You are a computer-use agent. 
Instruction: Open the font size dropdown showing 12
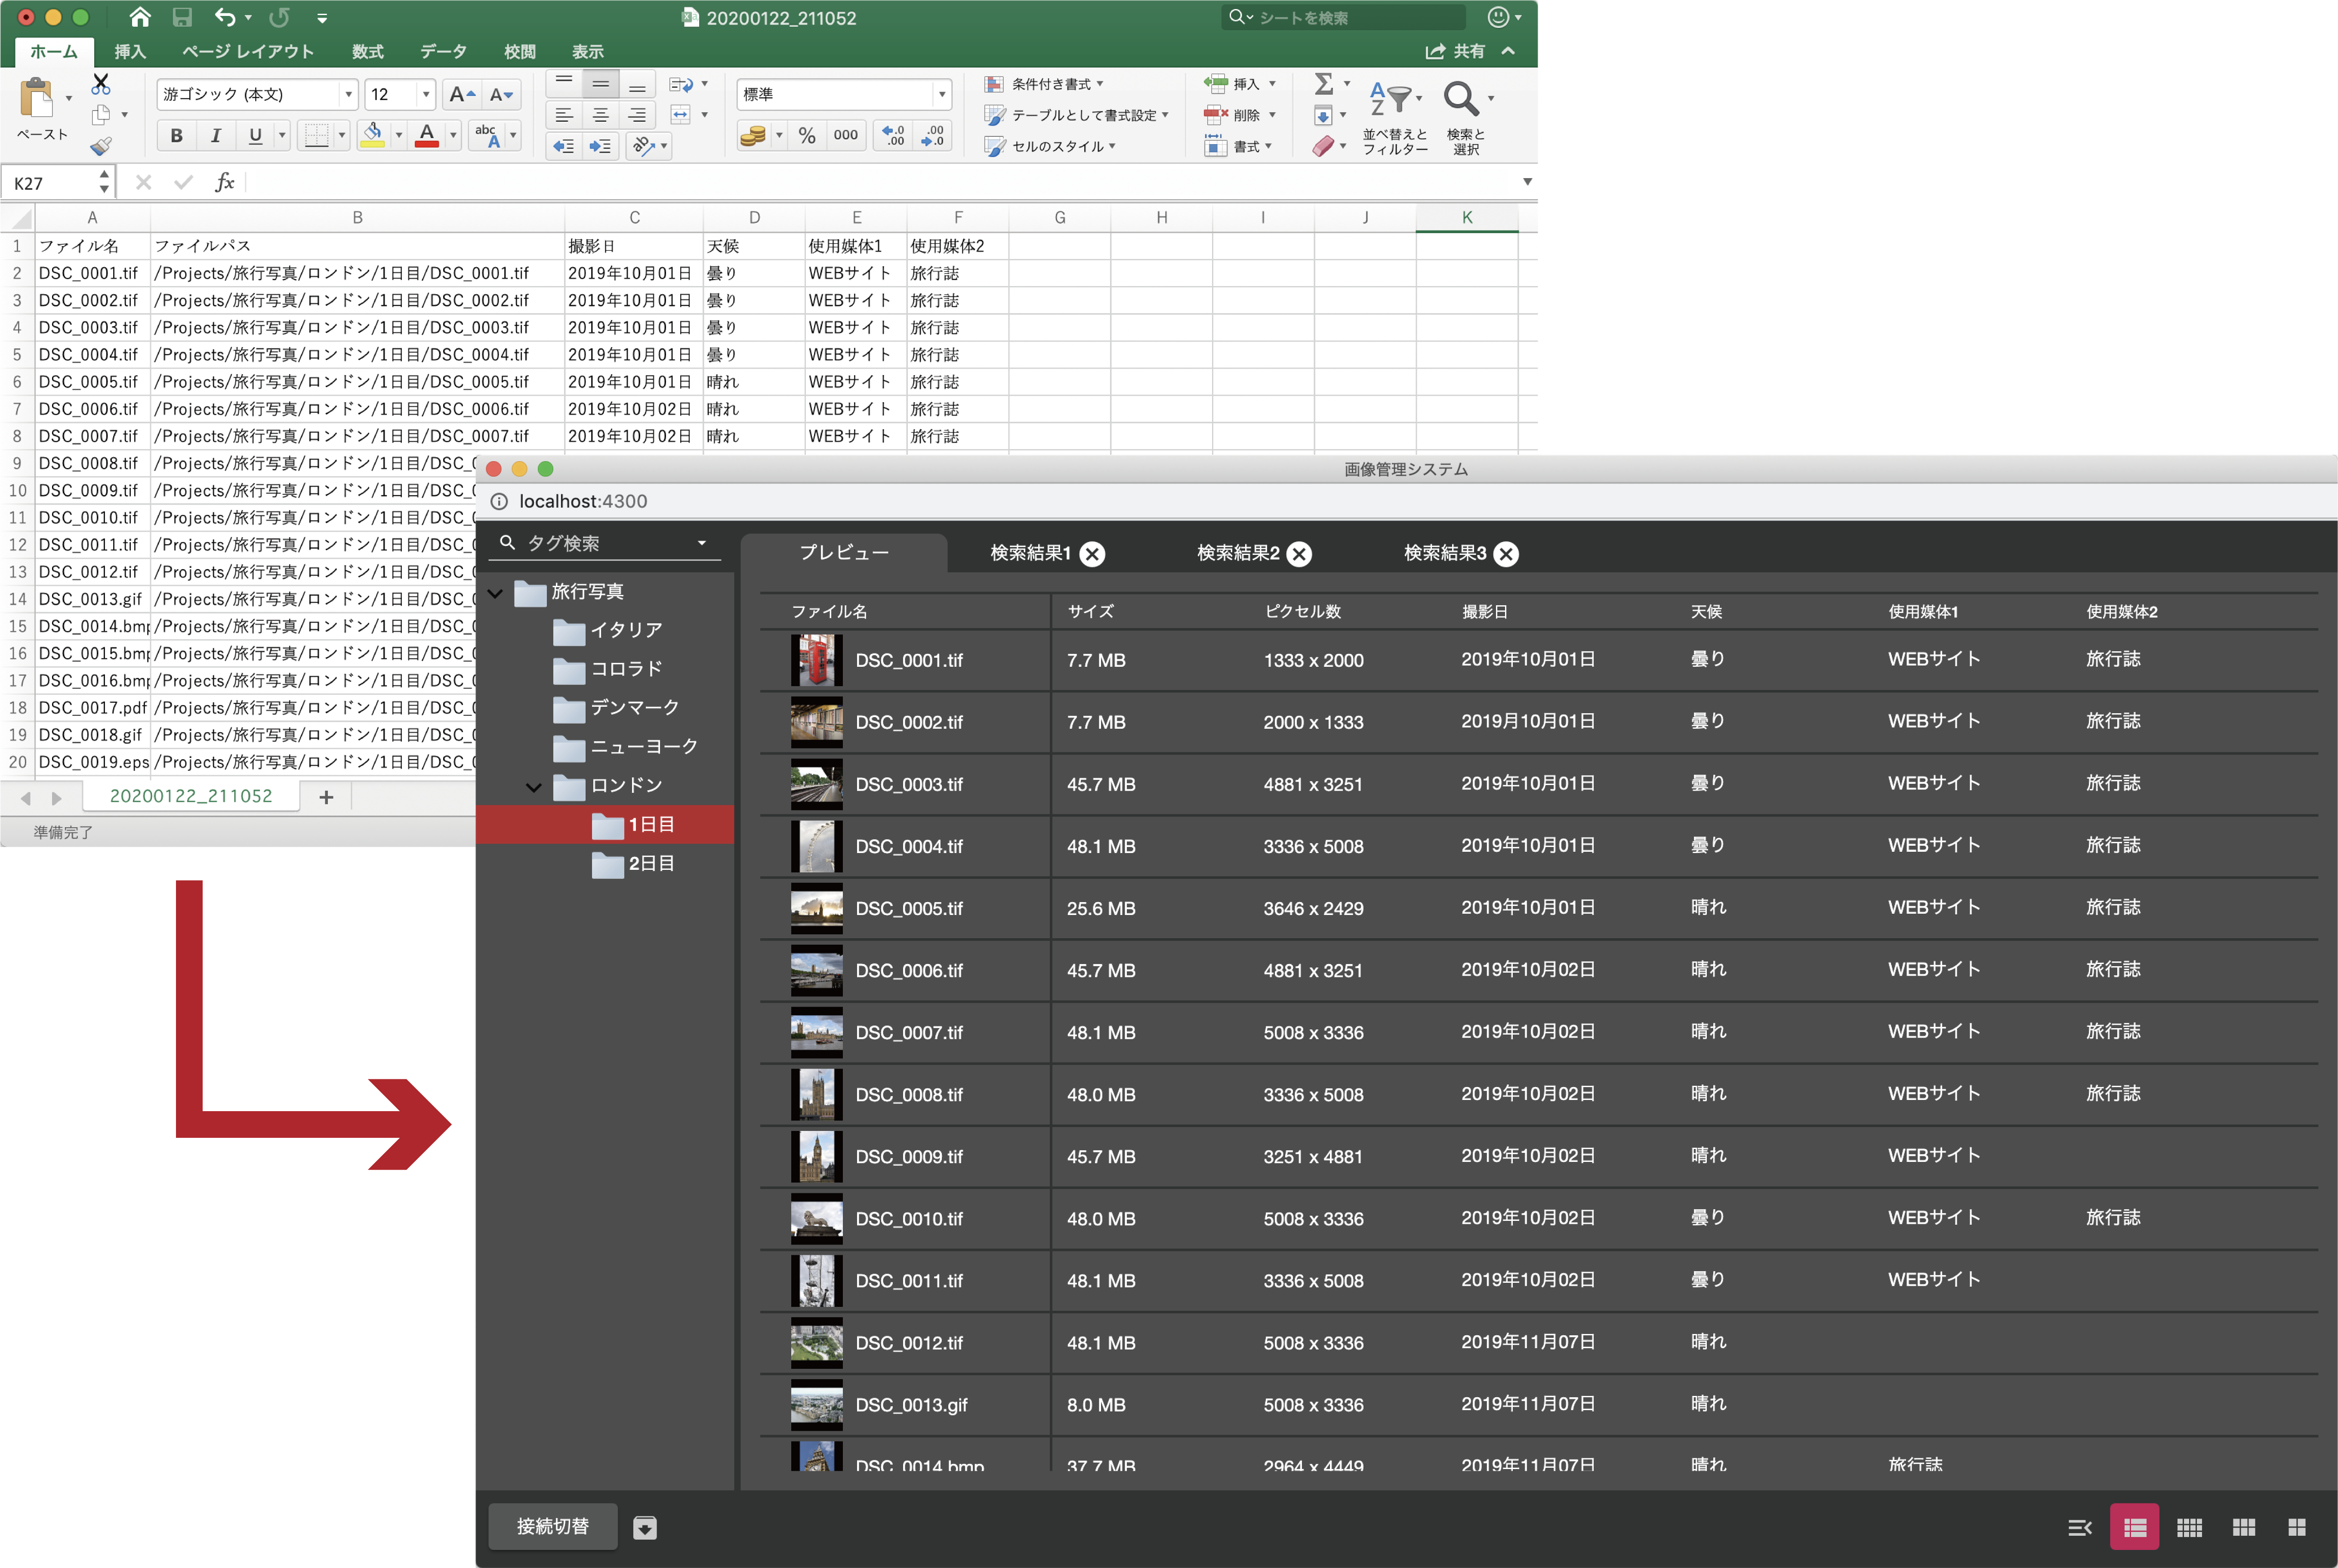pos(426,95)
